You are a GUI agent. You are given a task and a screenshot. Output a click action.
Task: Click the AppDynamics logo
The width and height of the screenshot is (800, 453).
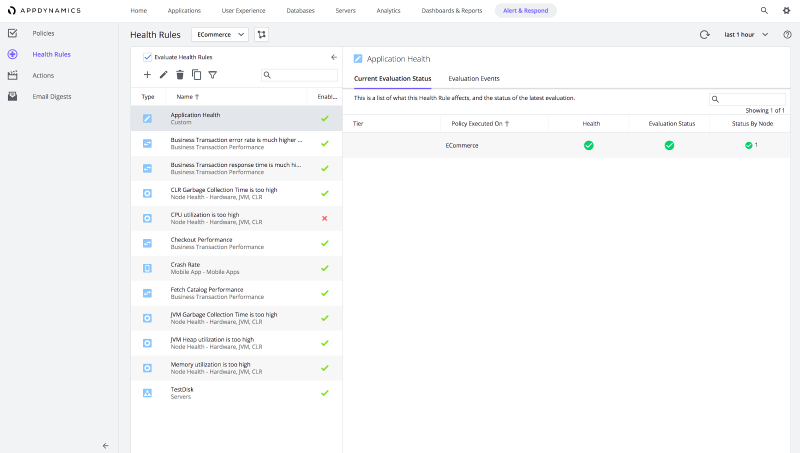point(44,10)
